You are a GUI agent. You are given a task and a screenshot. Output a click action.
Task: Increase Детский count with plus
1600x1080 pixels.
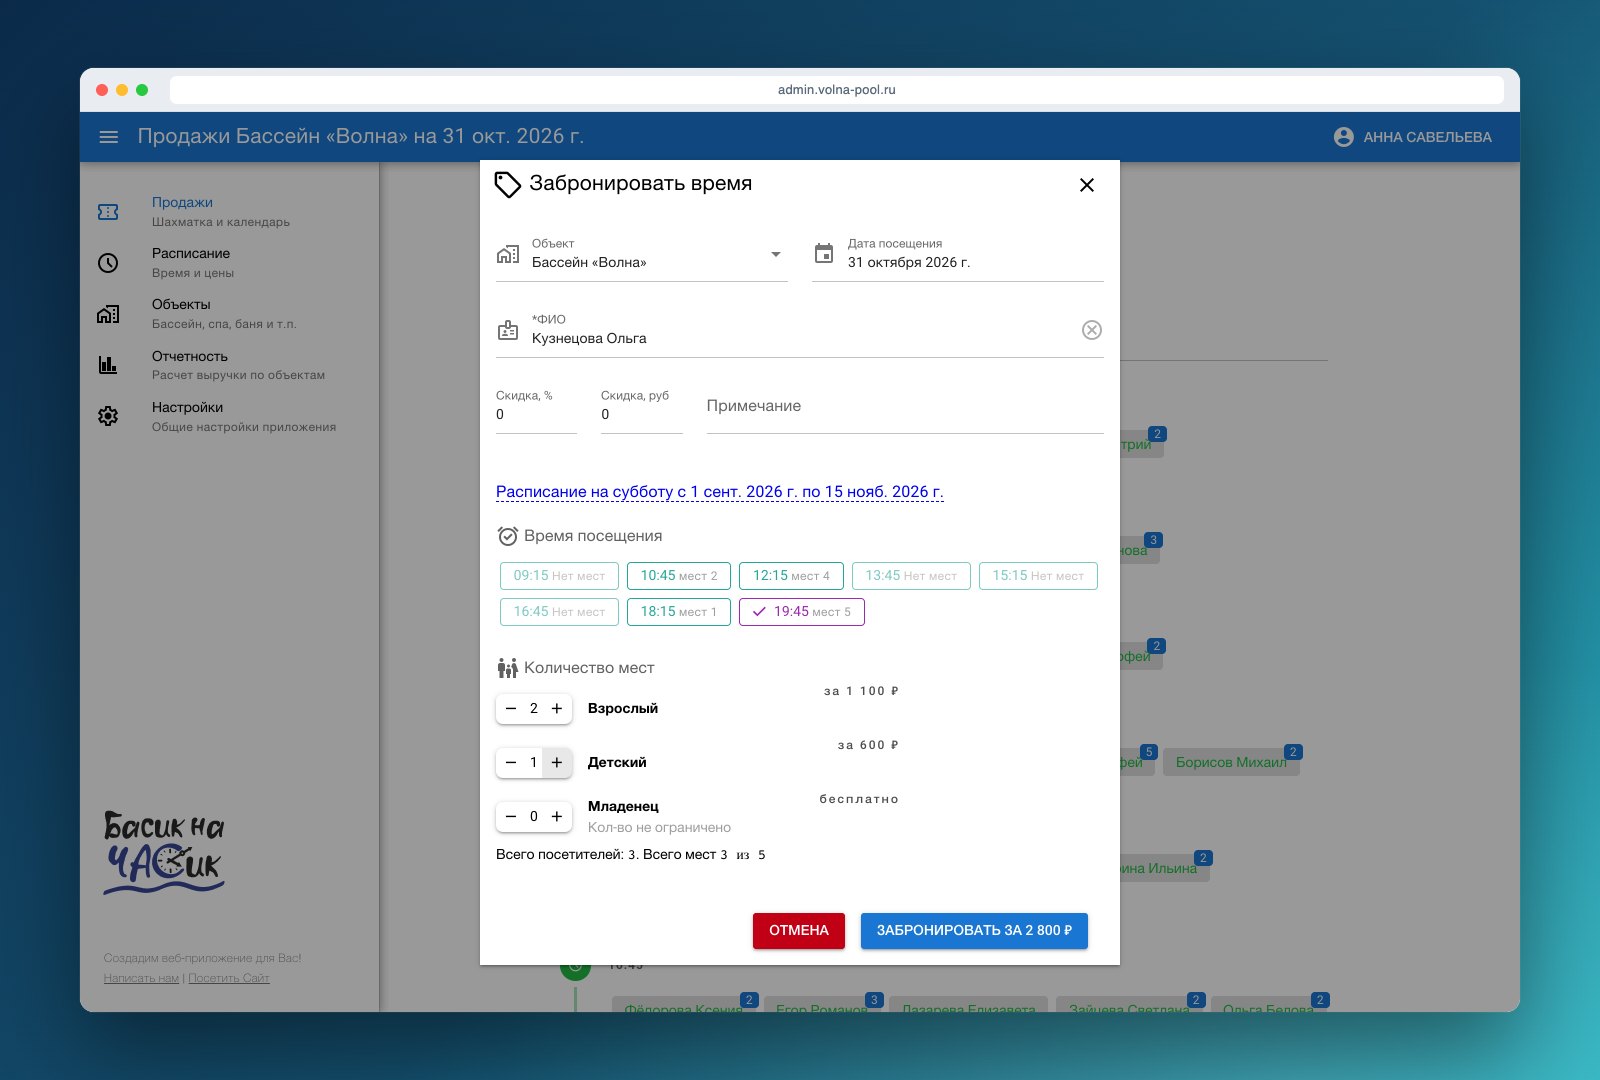tap(557, 762)
